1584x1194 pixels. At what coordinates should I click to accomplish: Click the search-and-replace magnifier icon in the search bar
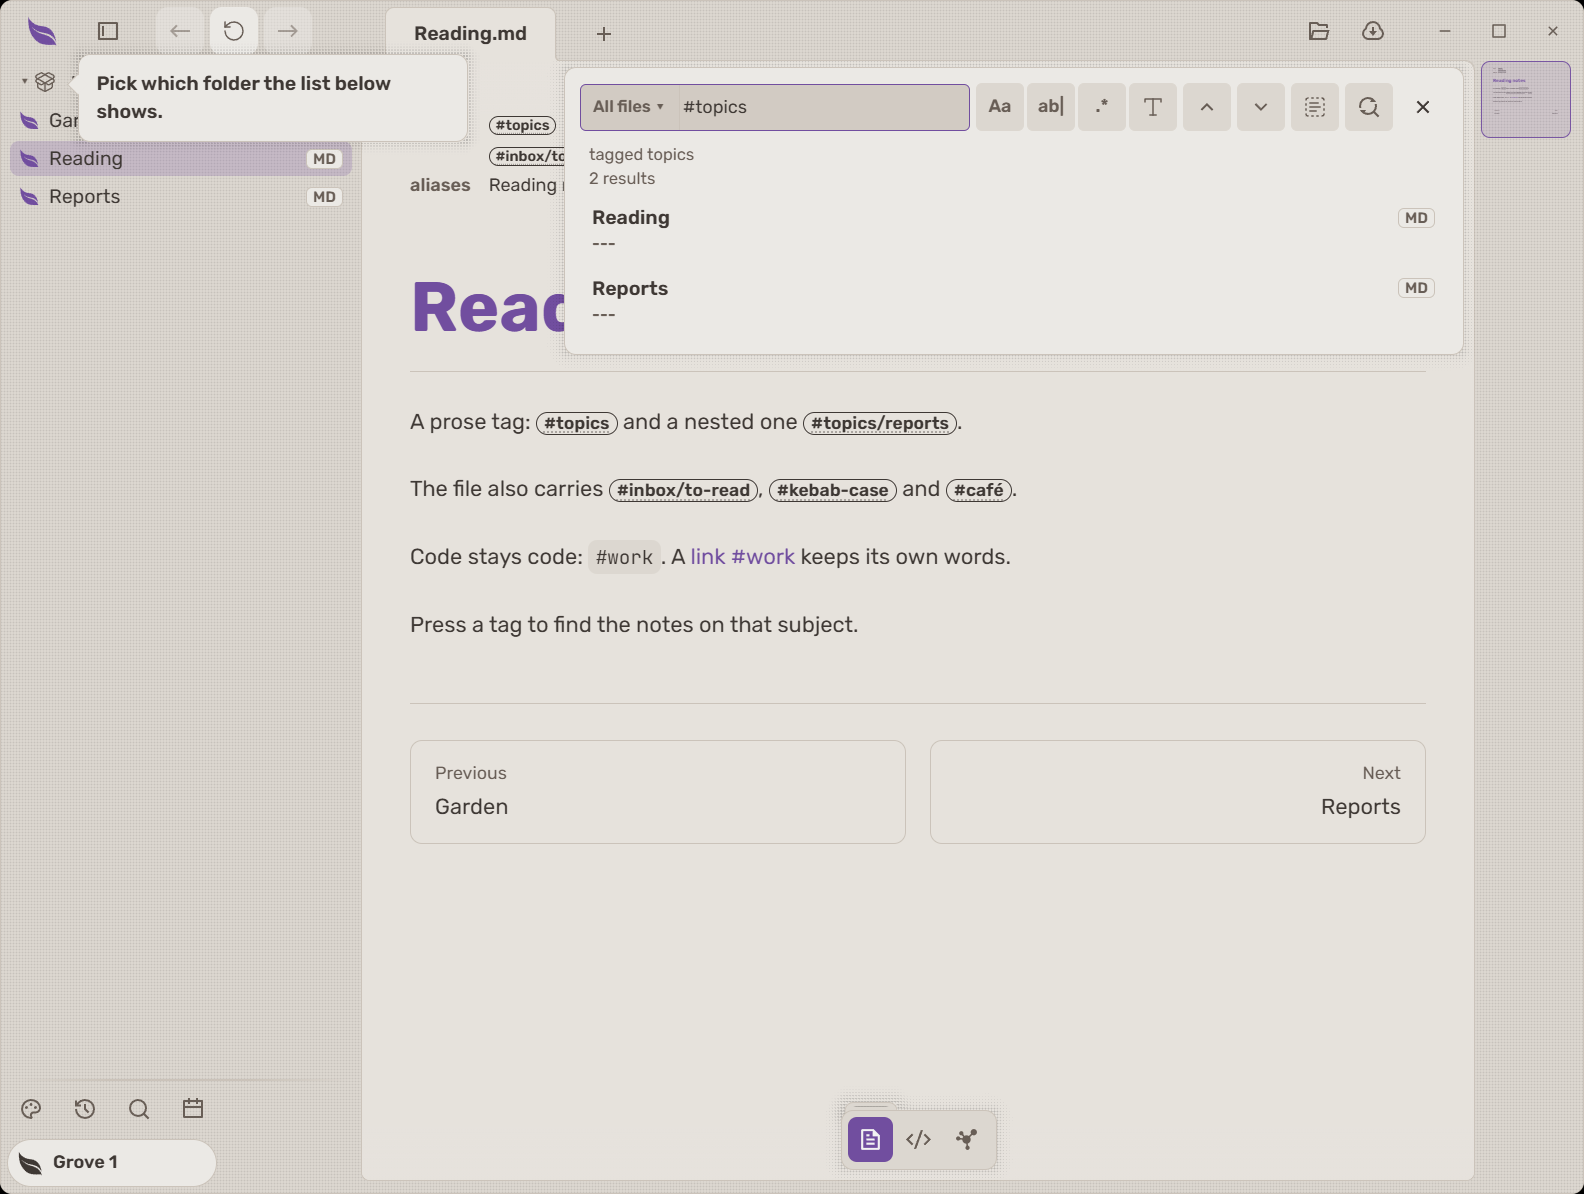point(1369,107)
